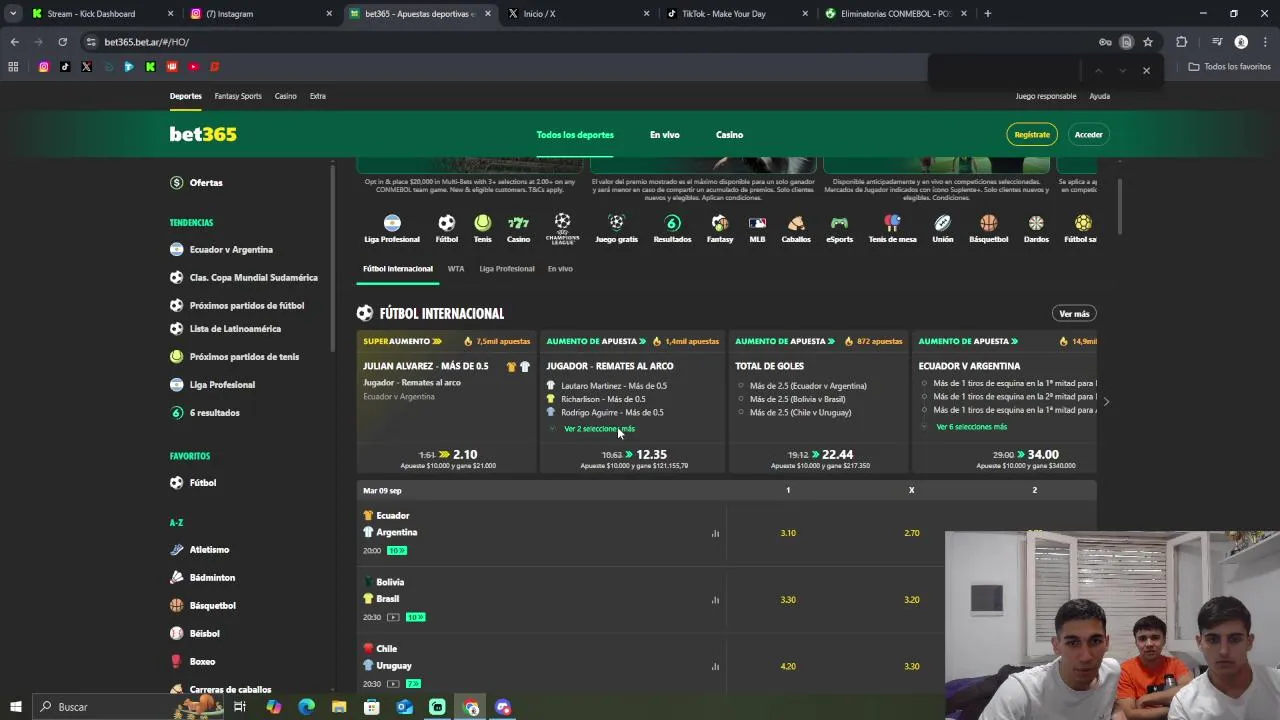Open the Champions League icon
Screen dimensions: 1280x720
point(562,228)
